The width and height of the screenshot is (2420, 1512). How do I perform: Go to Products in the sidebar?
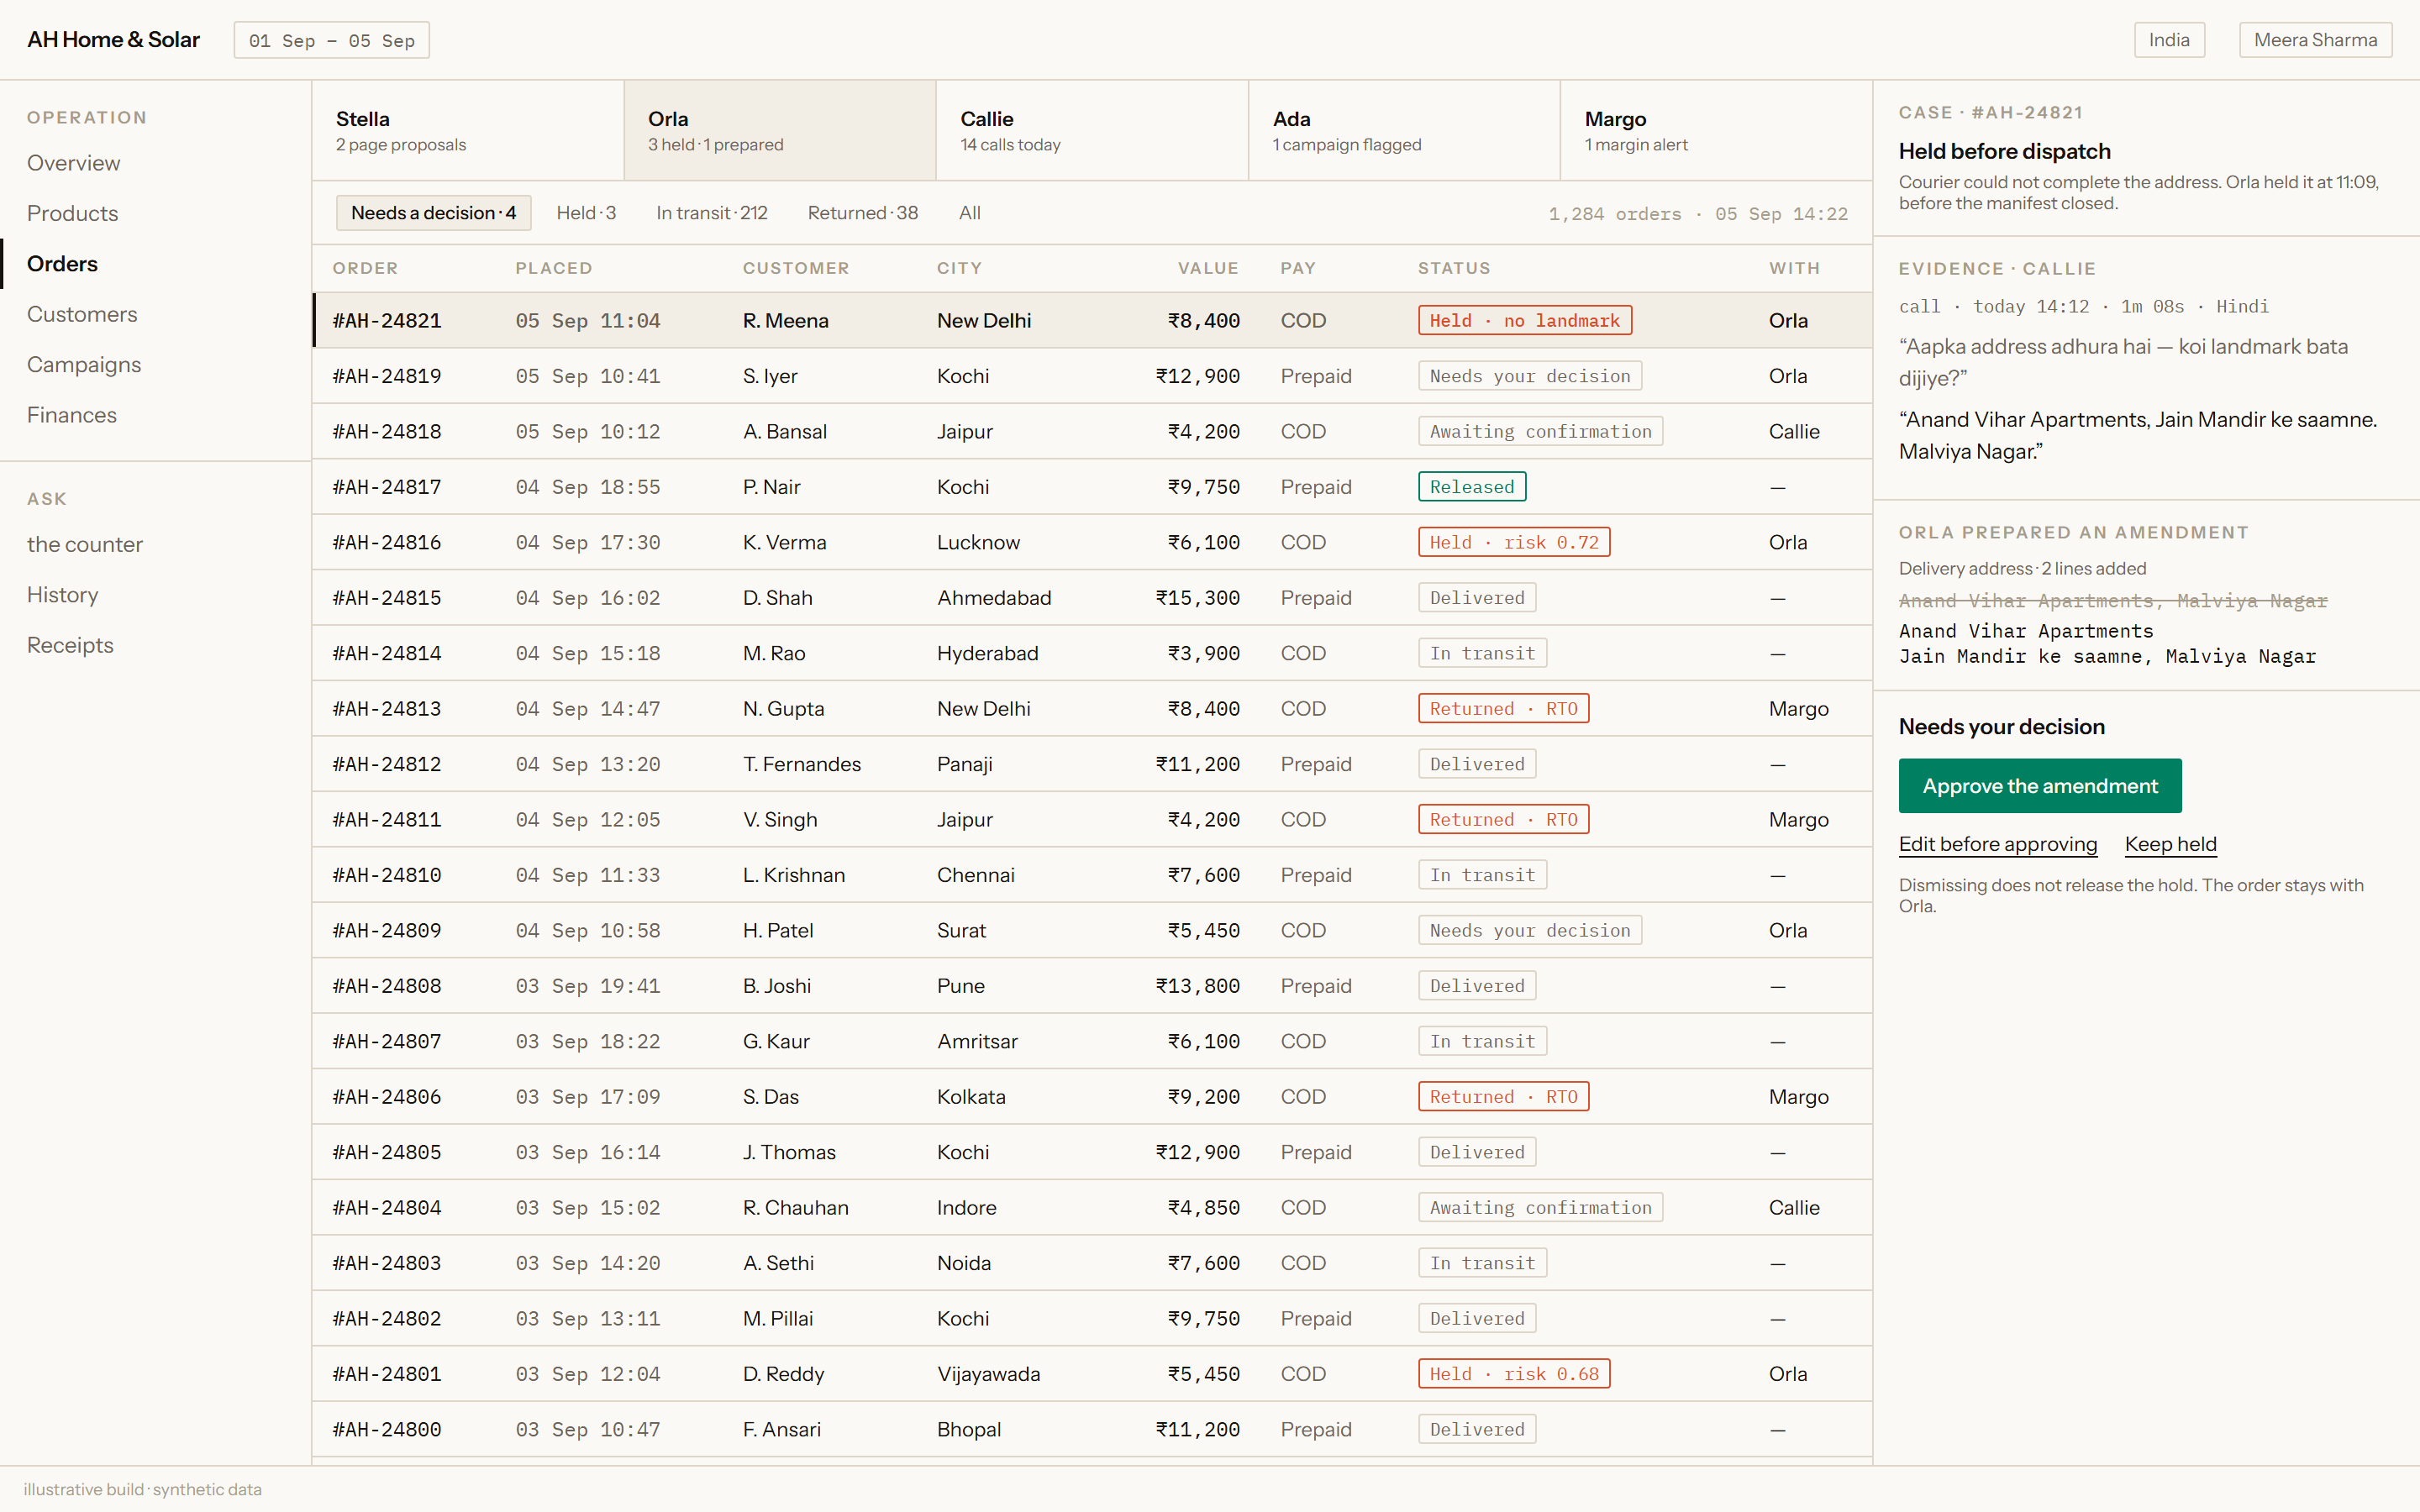72,213
